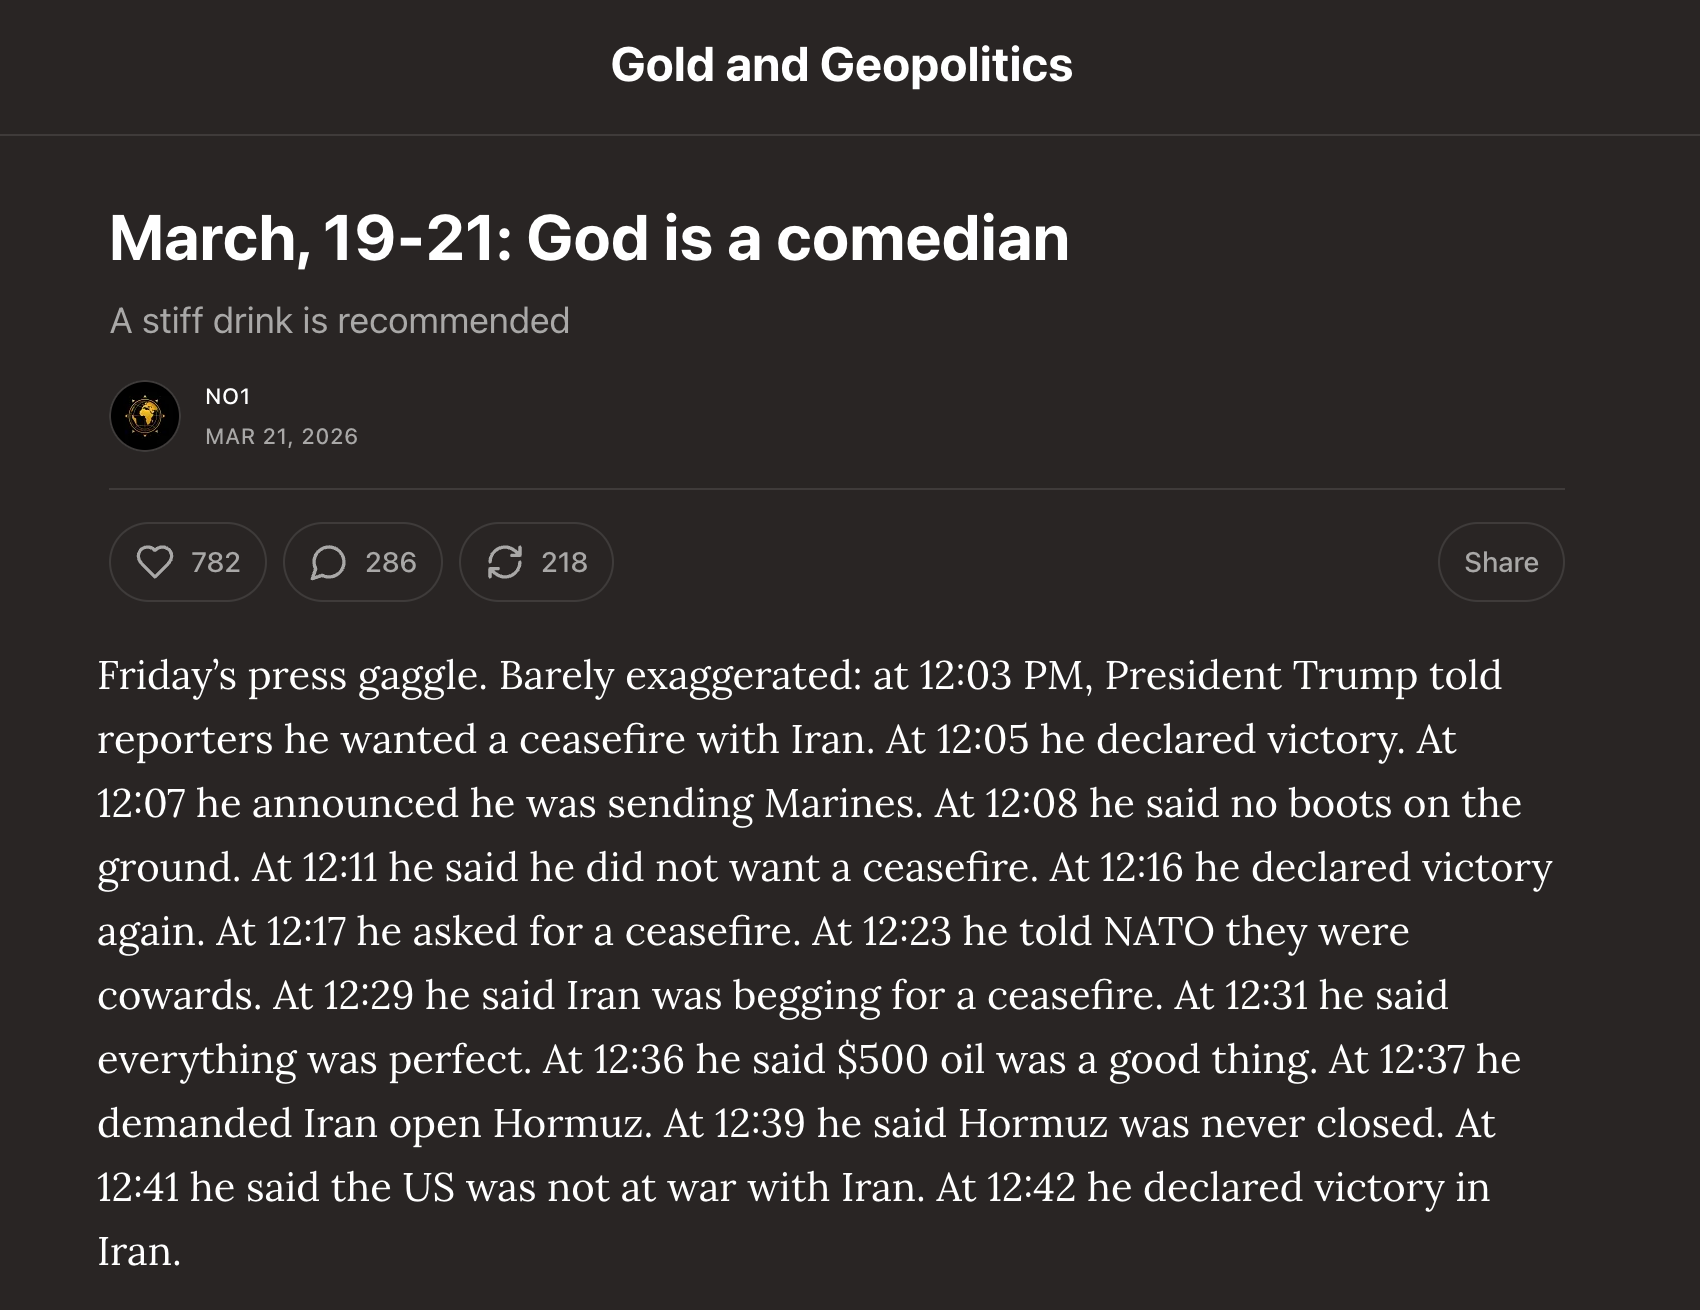Click the word "NATO" in the article
This screenshot has width=1700, height=1310.
click(x=1158, y=932)
